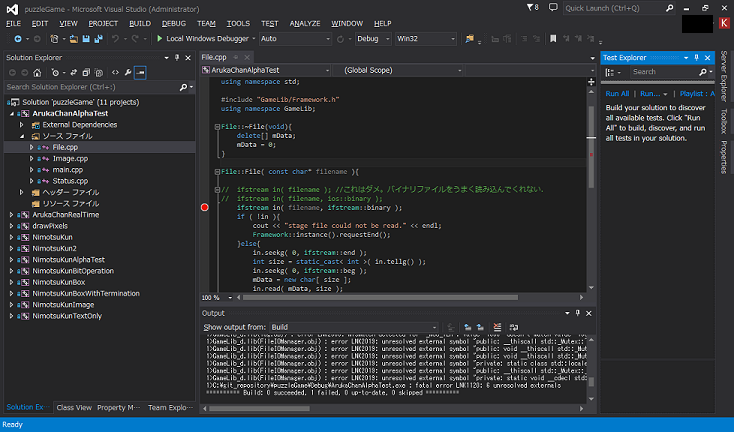Open the ANALYZE menu
734x432 pixels.
(x=305, y=23)
